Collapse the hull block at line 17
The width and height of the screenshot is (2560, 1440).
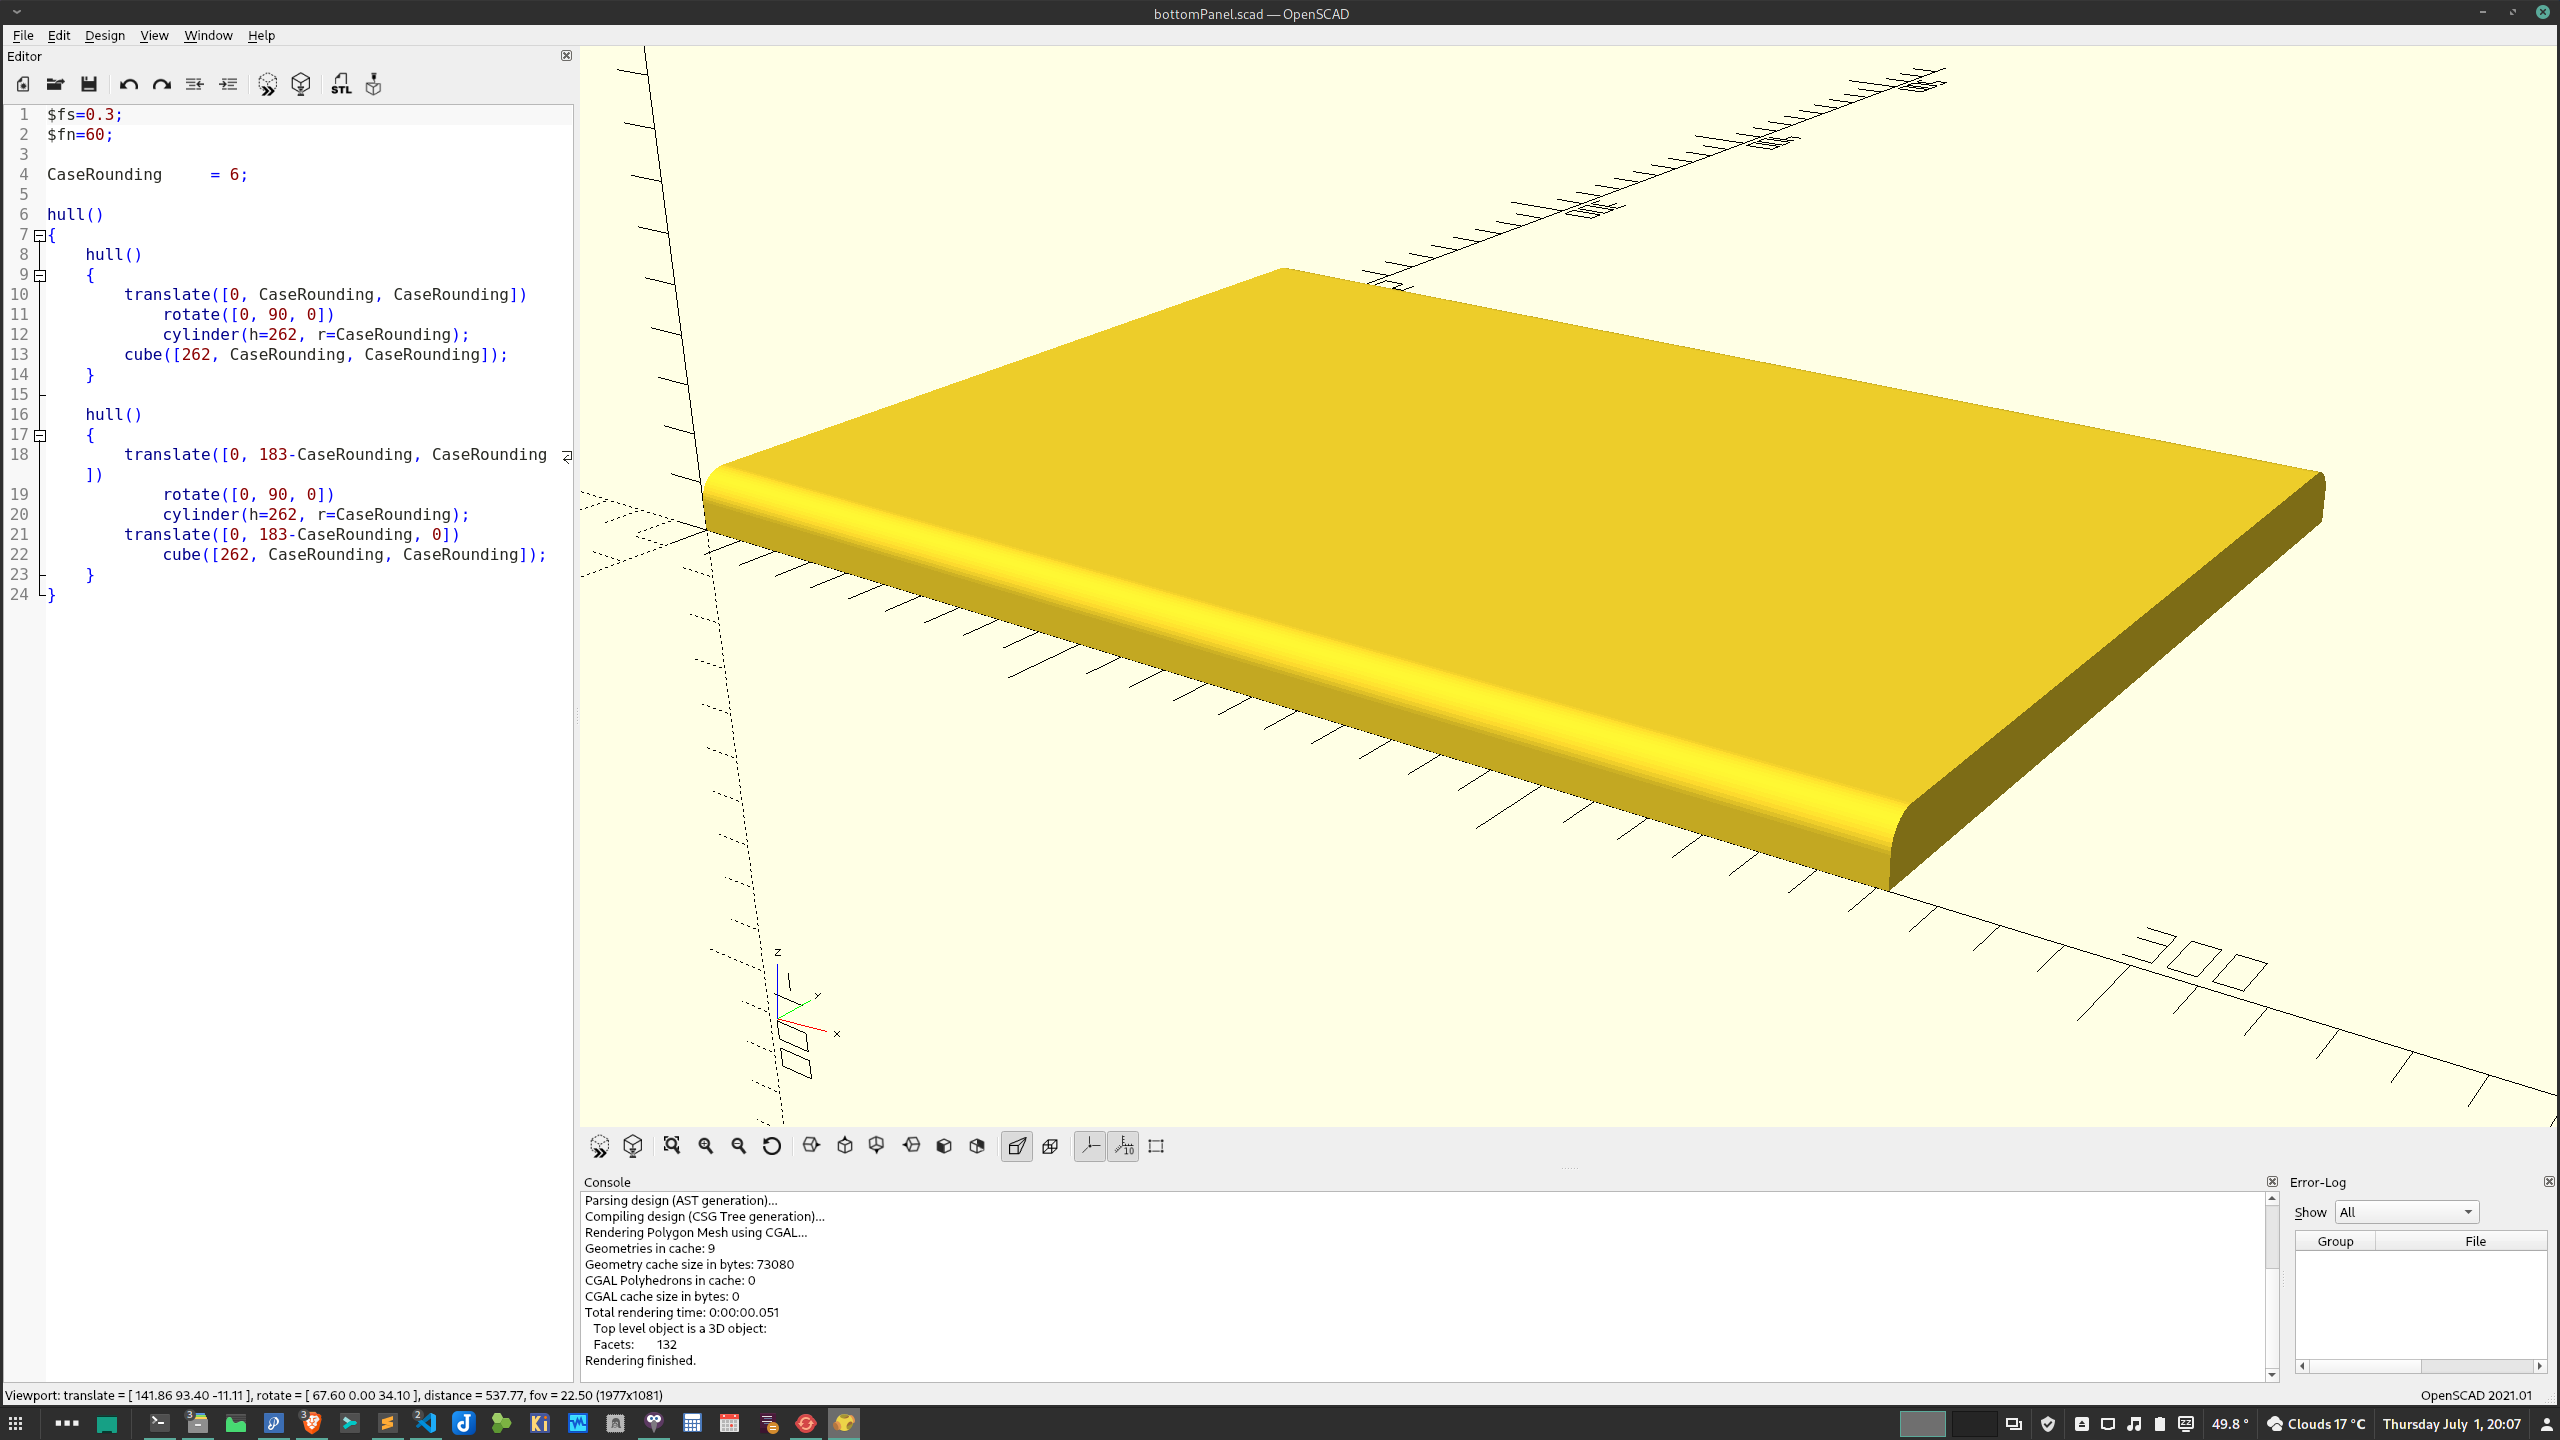[x=40, y=435]
